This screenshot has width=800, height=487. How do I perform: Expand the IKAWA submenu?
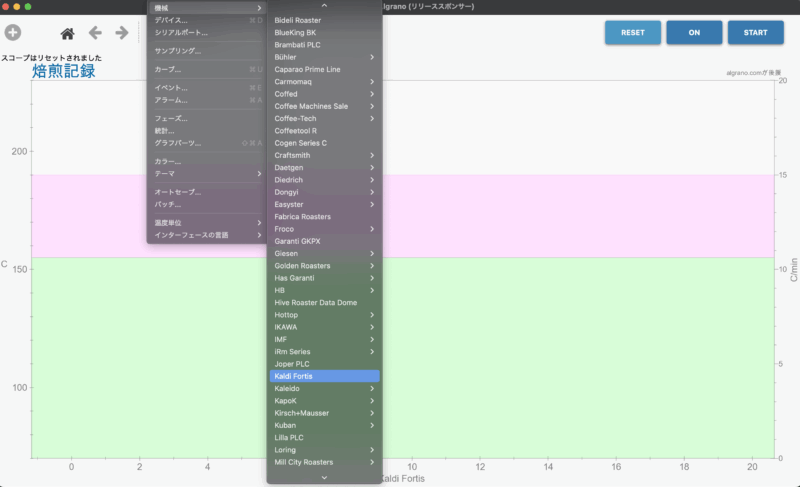click(x=324, y=327)
